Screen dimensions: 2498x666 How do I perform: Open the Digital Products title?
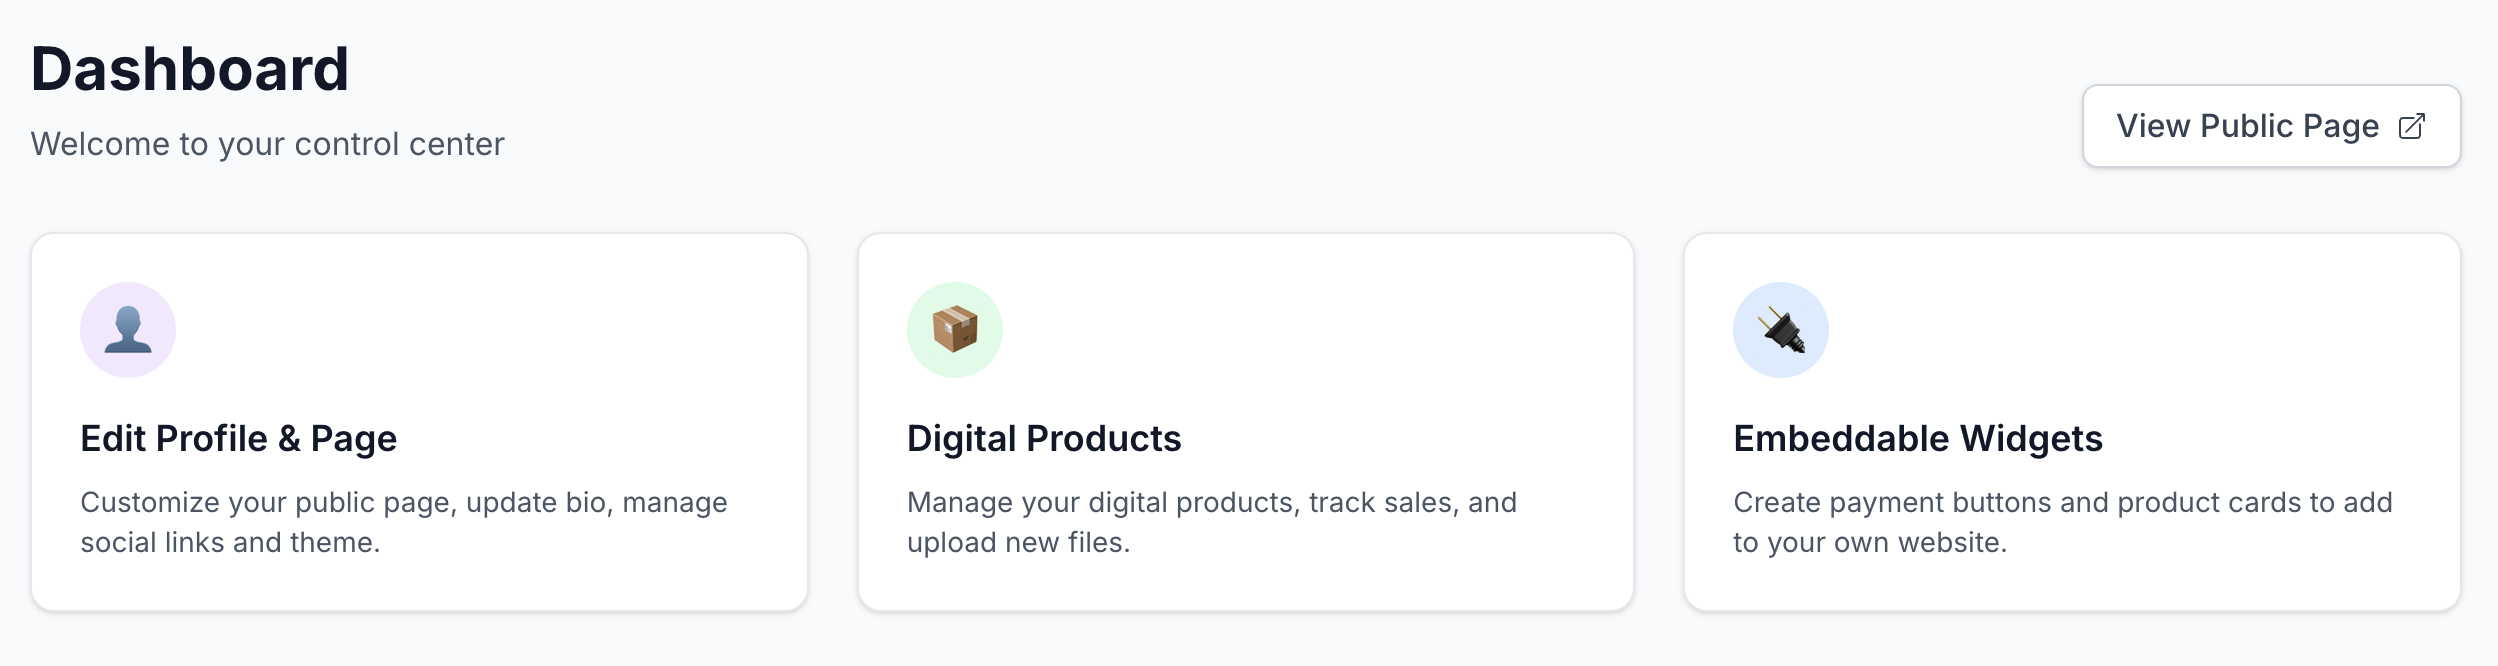pyautogui.click(x=1044, y=439)
